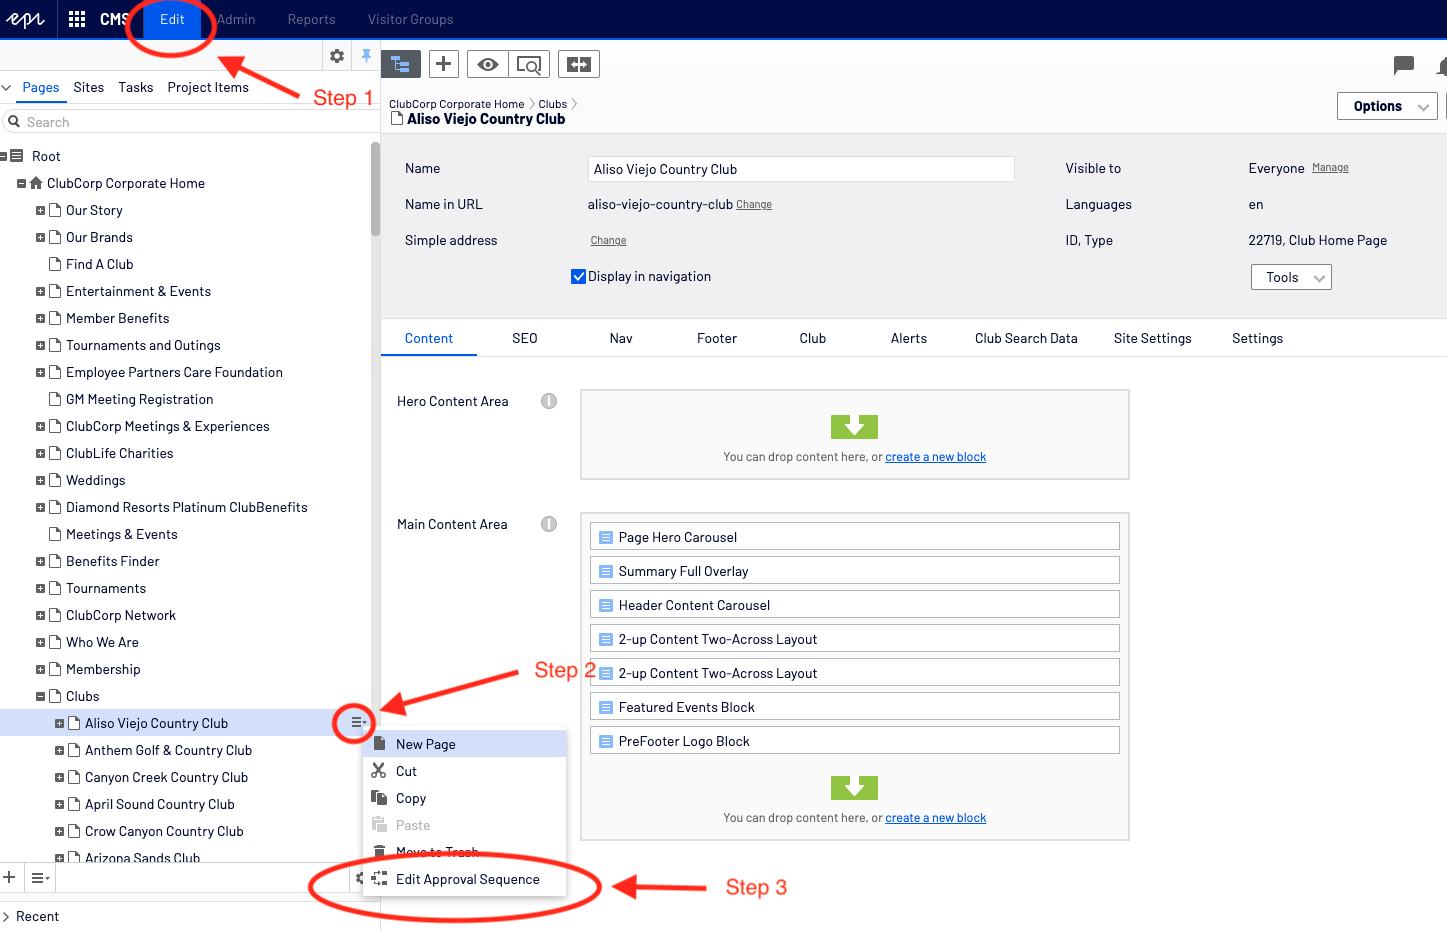Click the navigation tree scrollbar

(x=375, y=190)
